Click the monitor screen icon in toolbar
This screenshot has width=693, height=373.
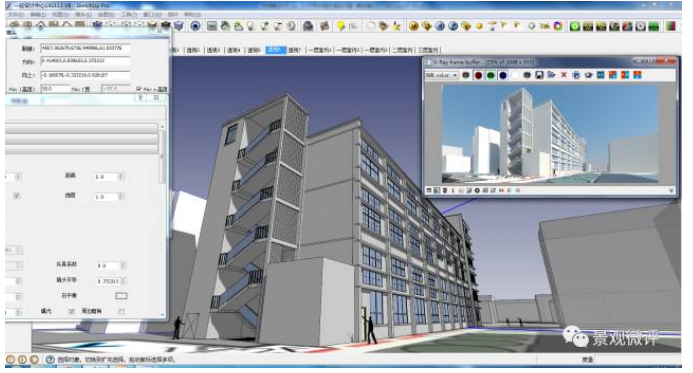212,26
